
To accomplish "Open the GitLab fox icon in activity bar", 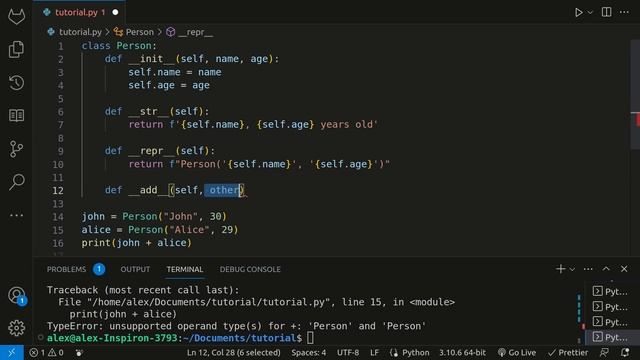I will coord(16,17).
